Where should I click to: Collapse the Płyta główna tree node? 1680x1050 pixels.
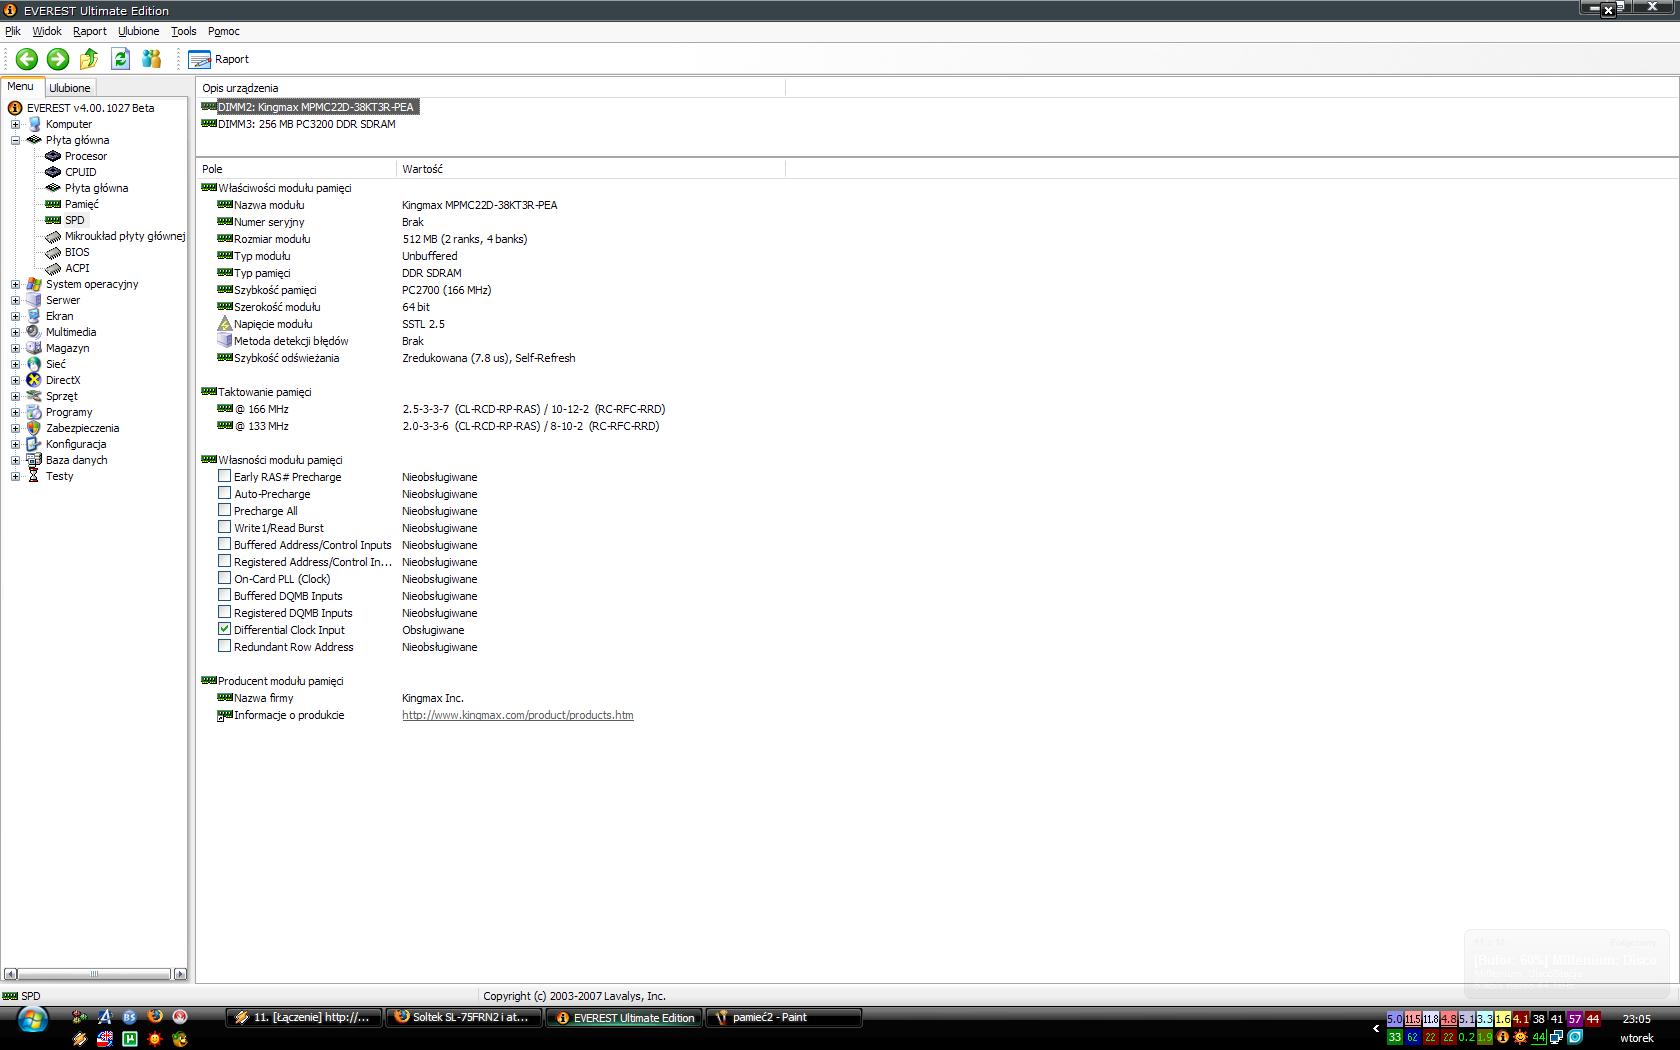click(15, 140)
